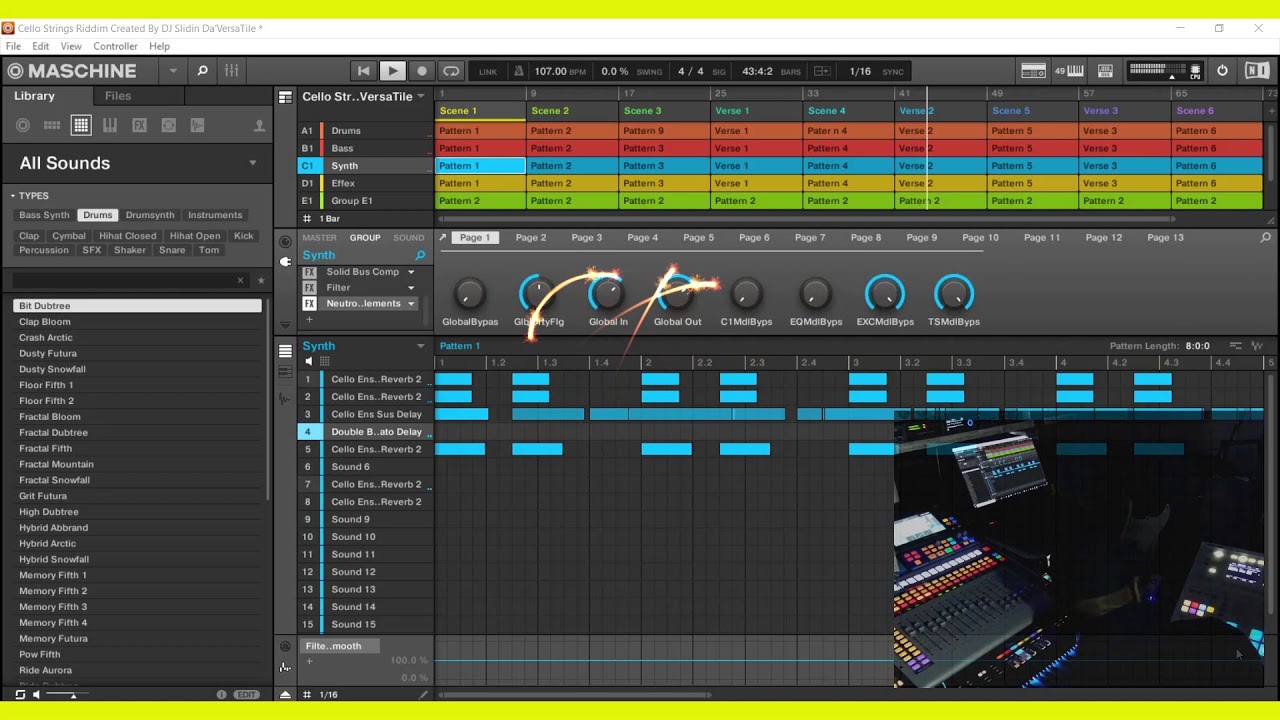Screen dimensions: 1280x720
Task: Open the Page 1 tab on parameter pages
Action: (x=475, y=238)
